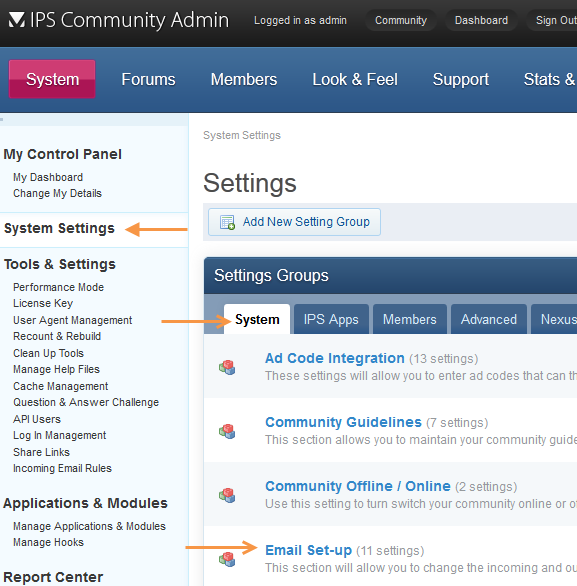This screenshot has height=586, width=577.
Task: Select the Nexus settings group tab
Action: point(554,319)
